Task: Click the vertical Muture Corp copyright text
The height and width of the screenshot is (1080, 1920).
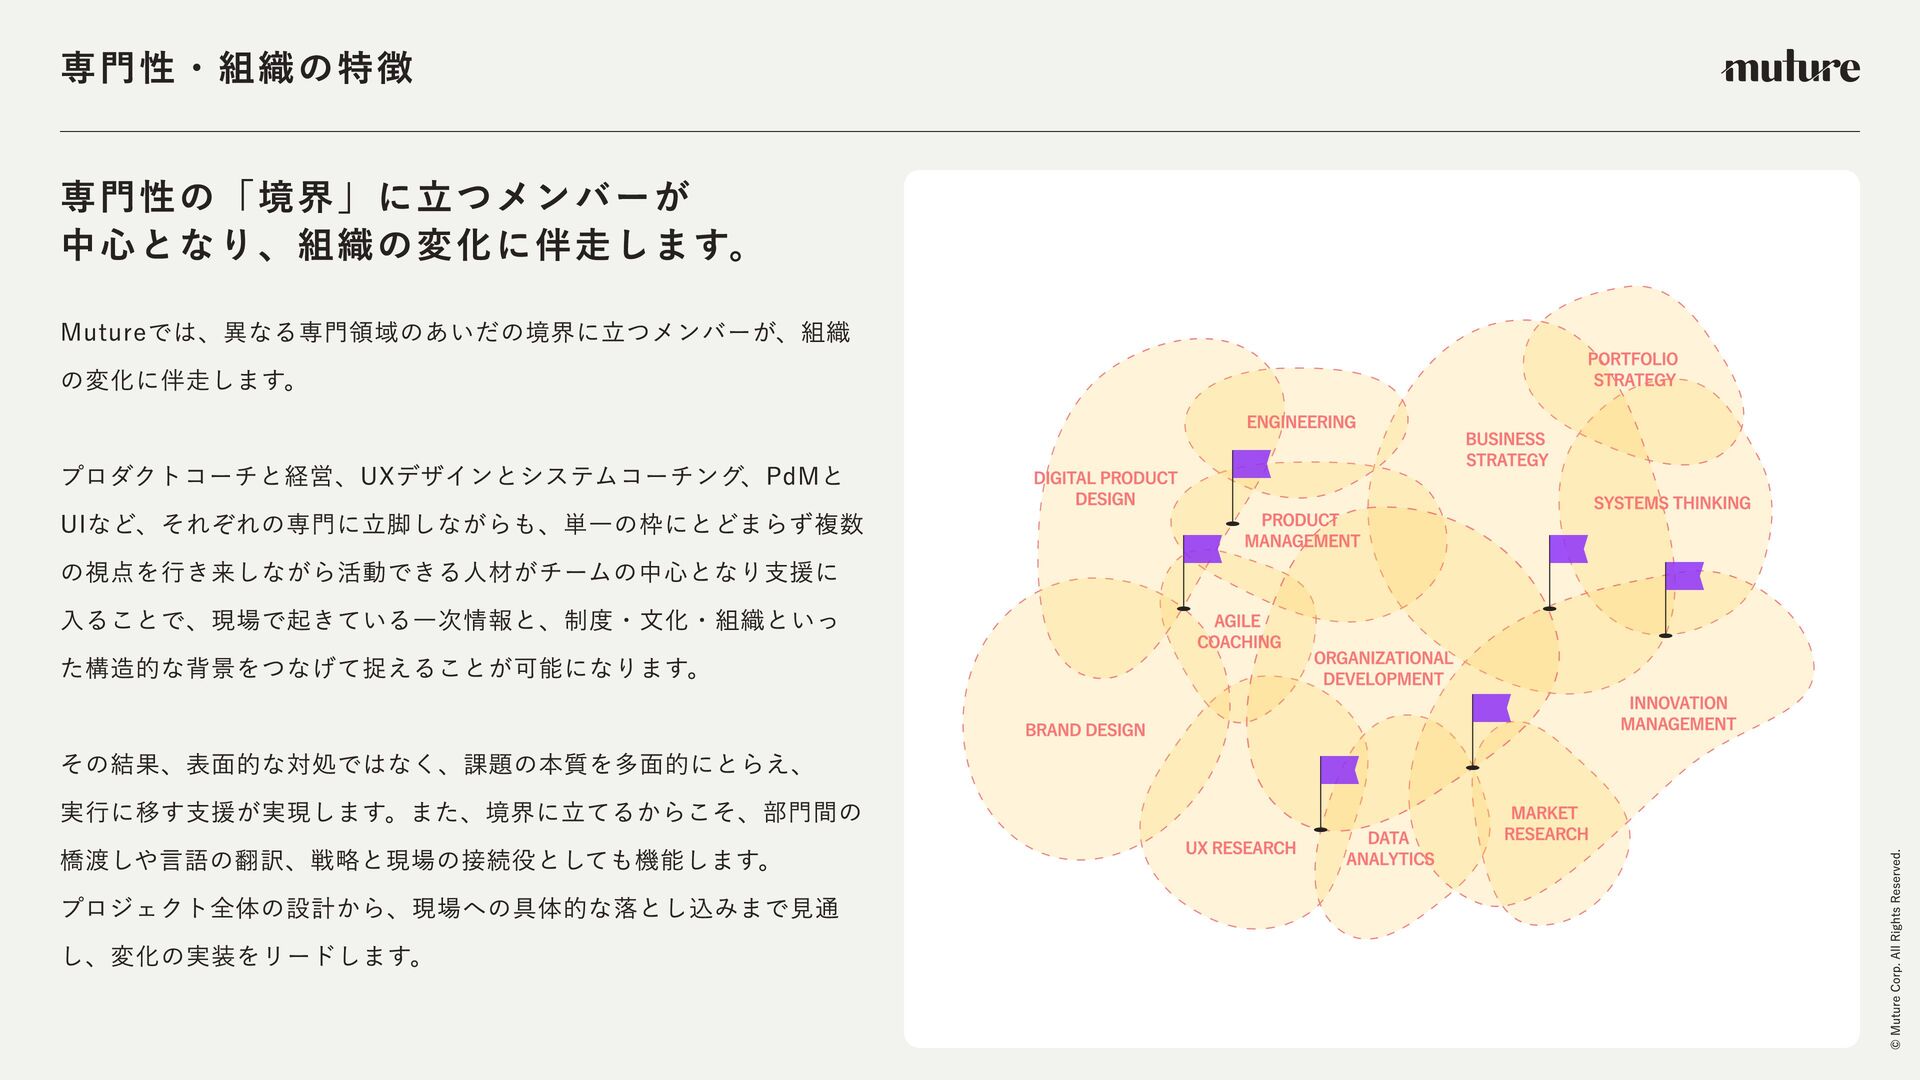Action: click(1895, 950)
